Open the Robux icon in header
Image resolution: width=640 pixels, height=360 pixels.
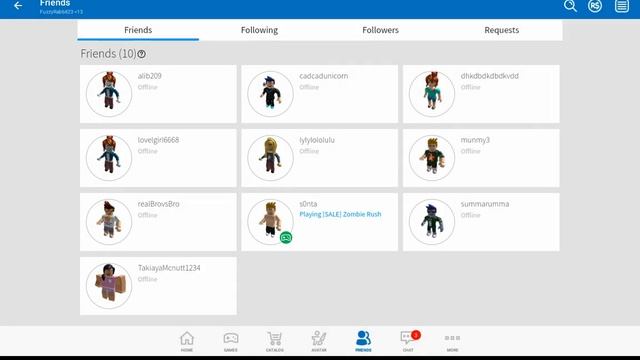tap(595, 6)
